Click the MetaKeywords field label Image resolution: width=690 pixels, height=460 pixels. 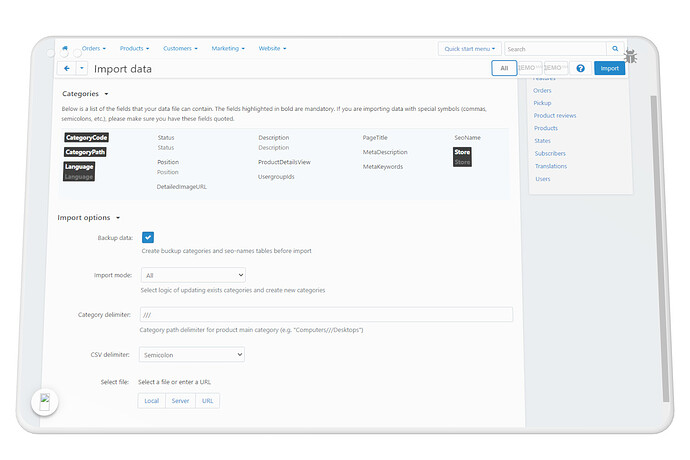pos(383,167)
